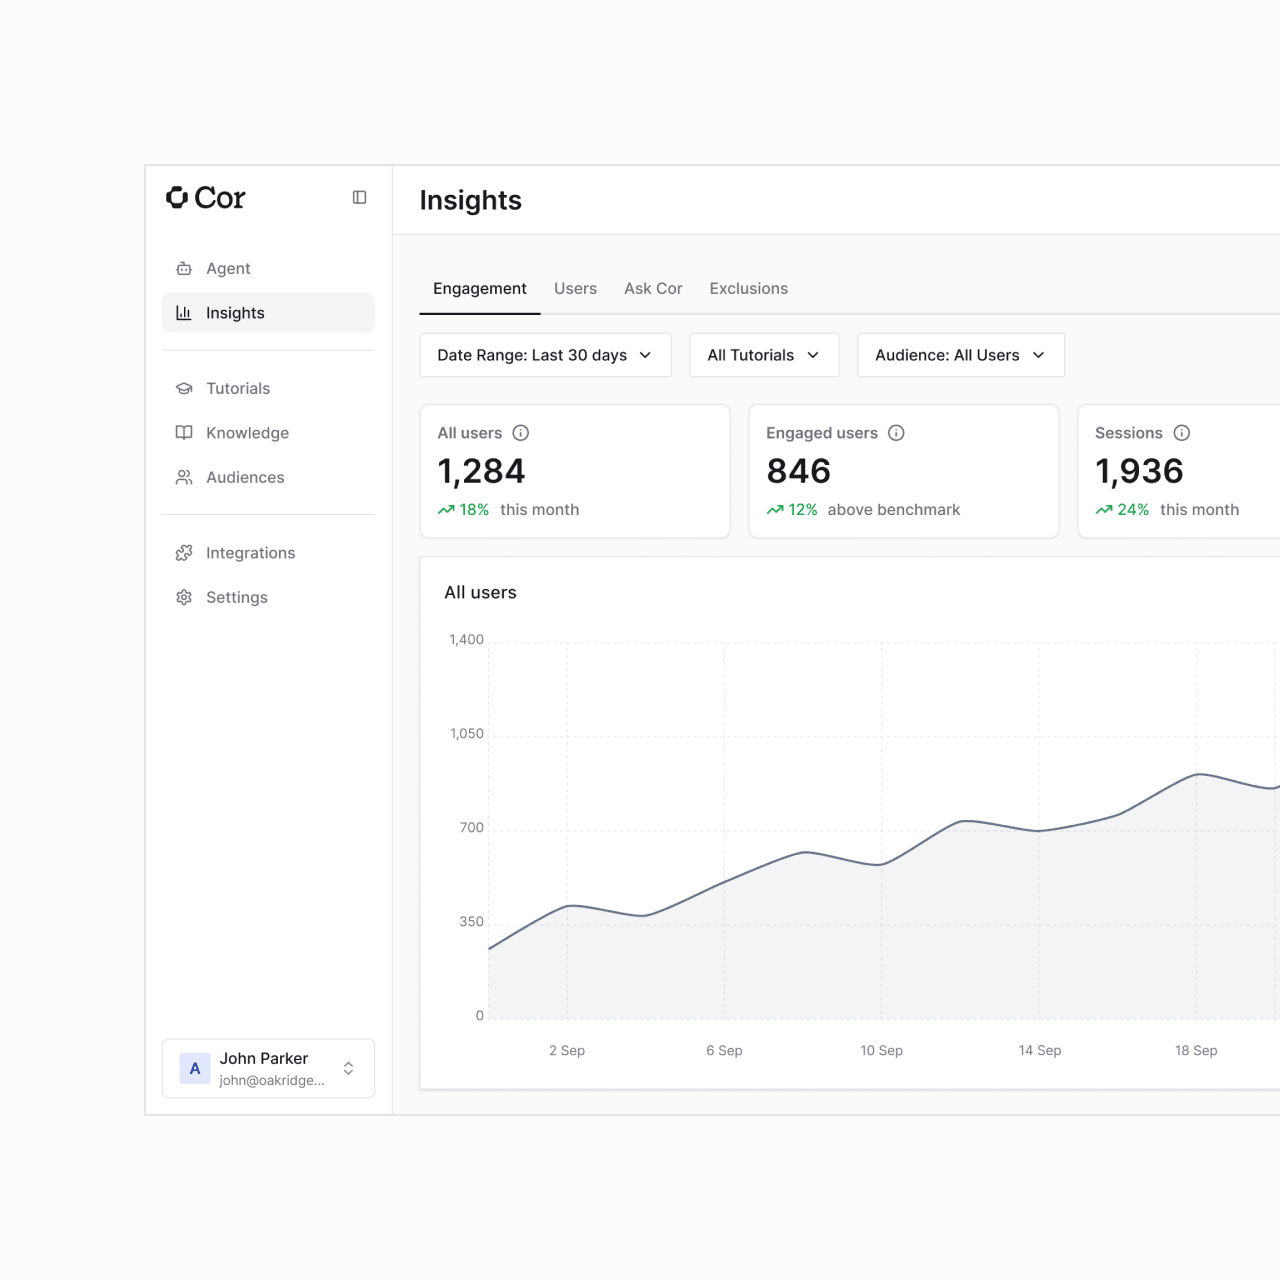The width and height of the screenshot is (1280, 1280).
Task: Open Integrations from the sidebar
Action: tap(268, 553)
